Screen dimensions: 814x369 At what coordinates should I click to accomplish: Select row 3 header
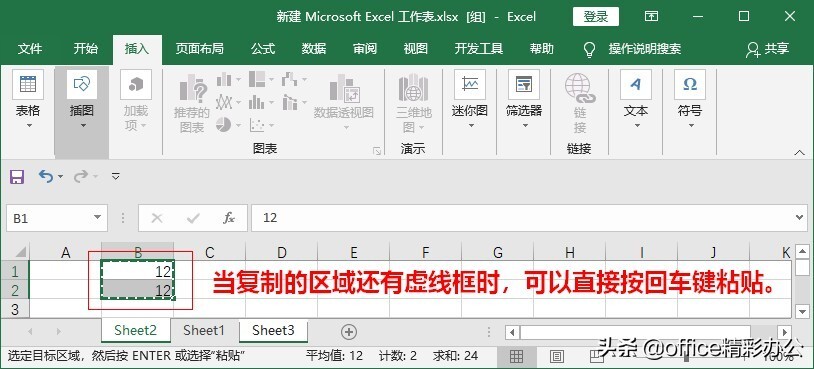pos(15,309)
